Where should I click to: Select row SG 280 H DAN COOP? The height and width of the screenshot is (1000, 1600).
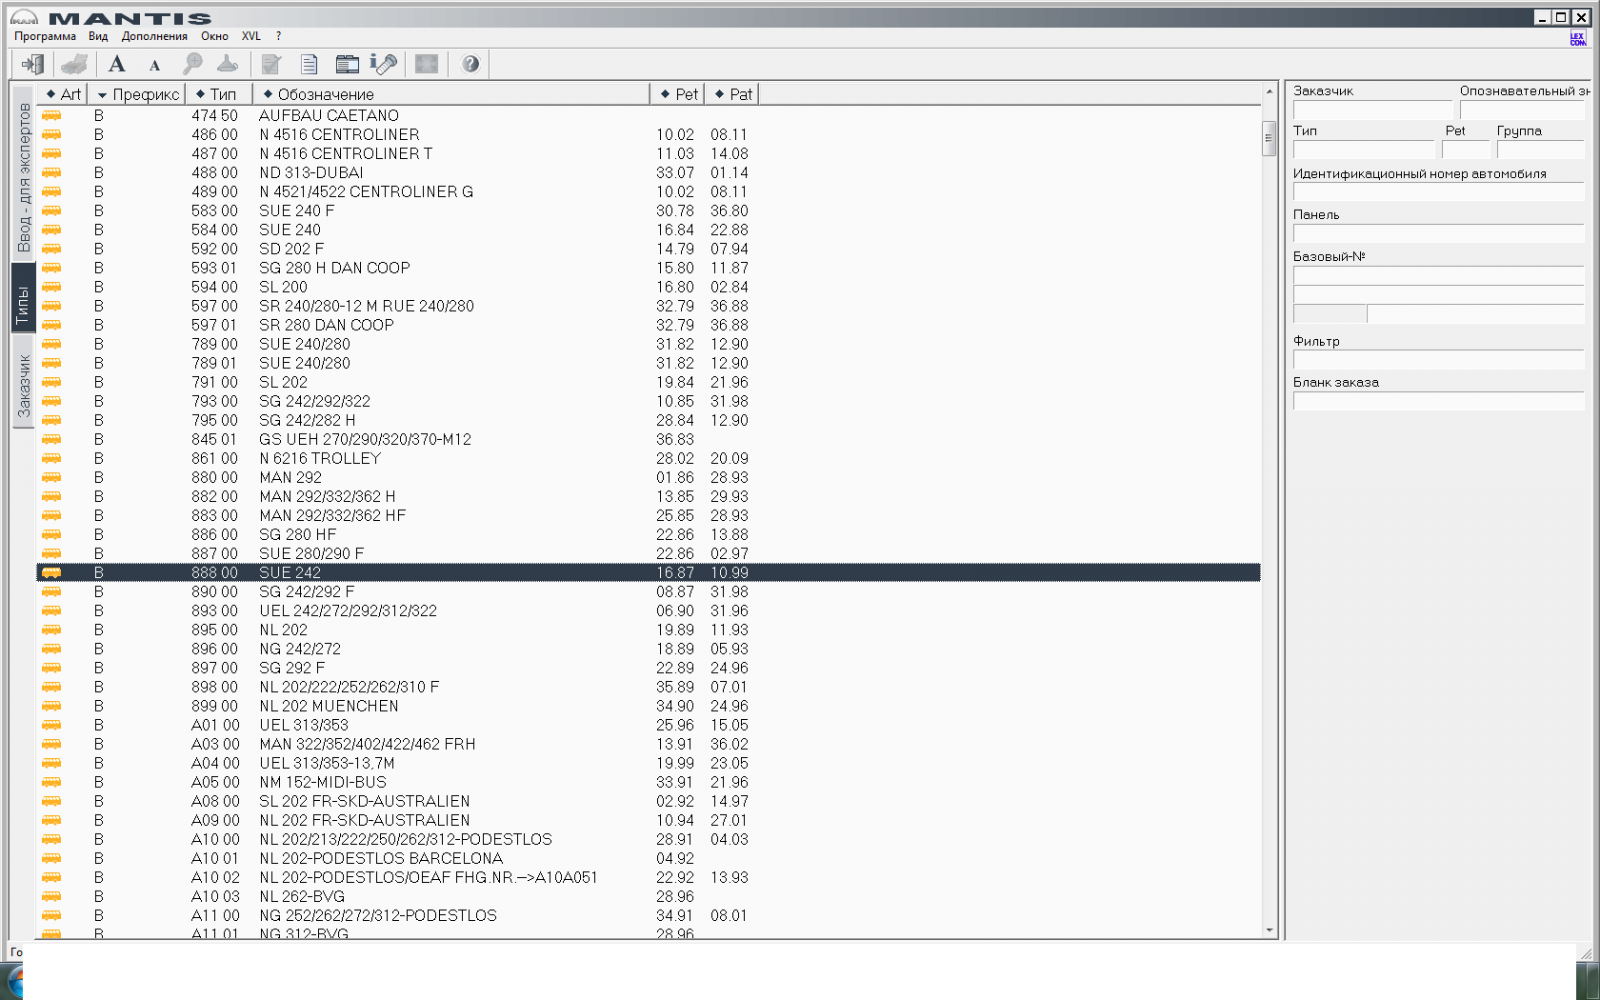click(x=648, y=268)
